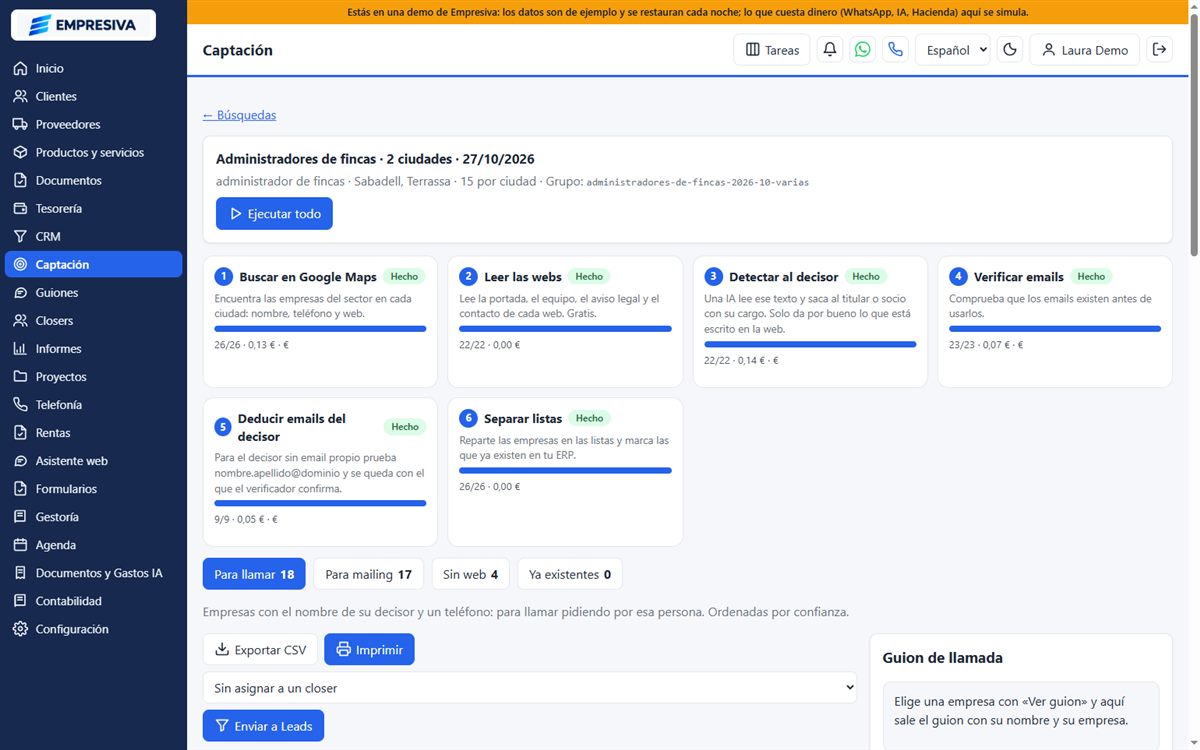
Task: Click the Leer las webs progress bar
Action: (x=565, y=329)
